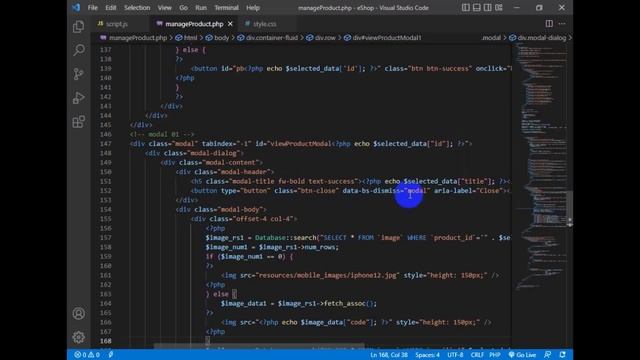Click div.container-fluid breadcrumb item
The width and height of the screenshot is (640, 360).
click(272, 38)
